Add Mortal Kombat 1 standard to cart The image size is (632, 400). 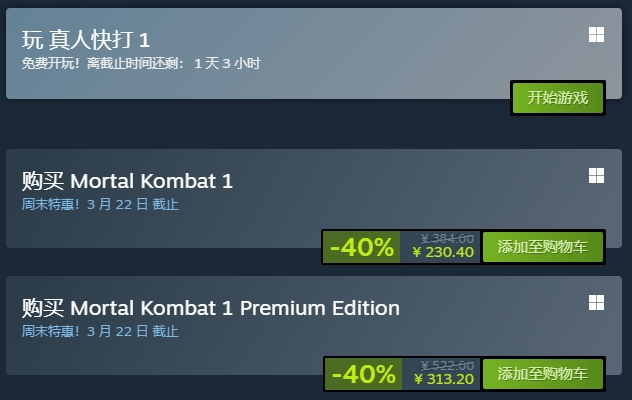click(543, 247)
